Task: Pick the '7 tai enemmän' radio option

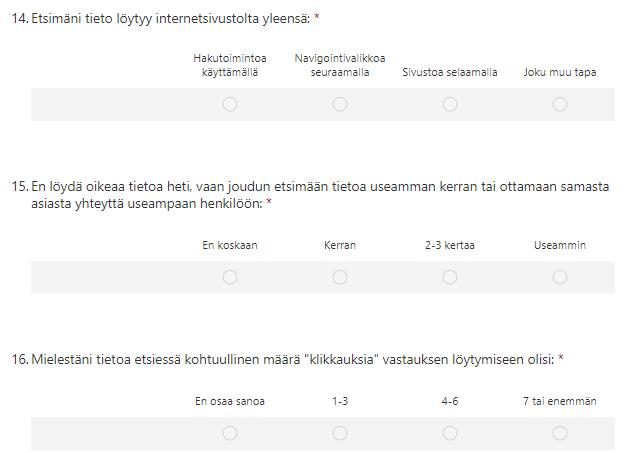Action: pos(560,433)
